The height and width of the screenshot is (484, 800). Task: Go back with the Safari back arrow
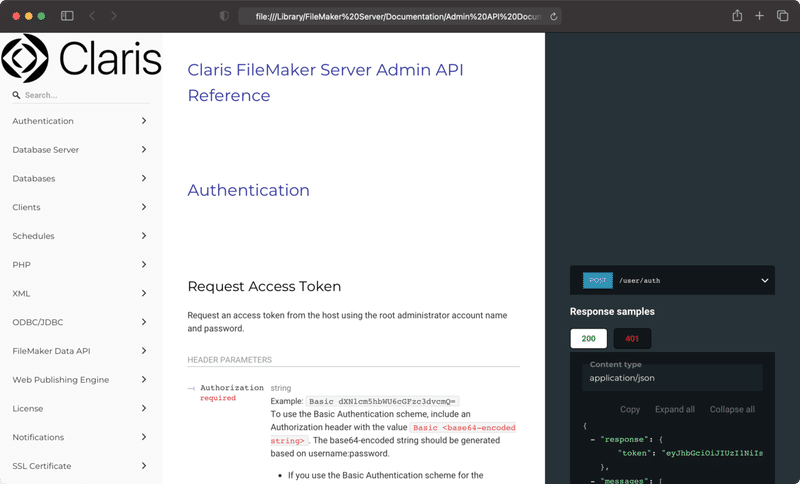92,16
